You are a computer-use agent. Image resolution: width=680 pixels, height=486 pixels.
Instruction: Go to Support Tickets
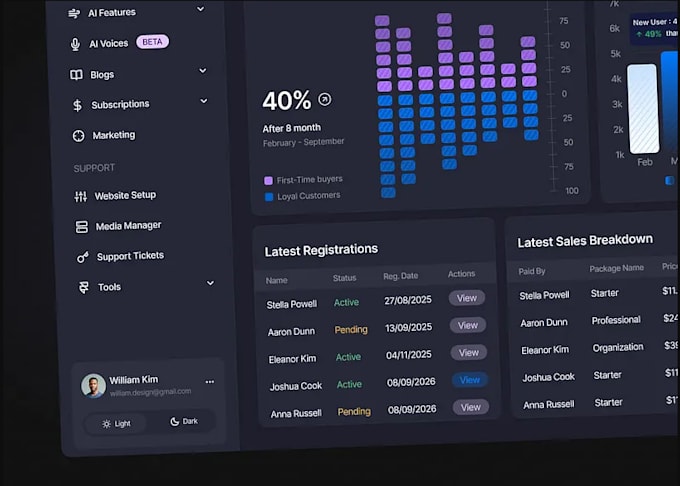point(131,256)
